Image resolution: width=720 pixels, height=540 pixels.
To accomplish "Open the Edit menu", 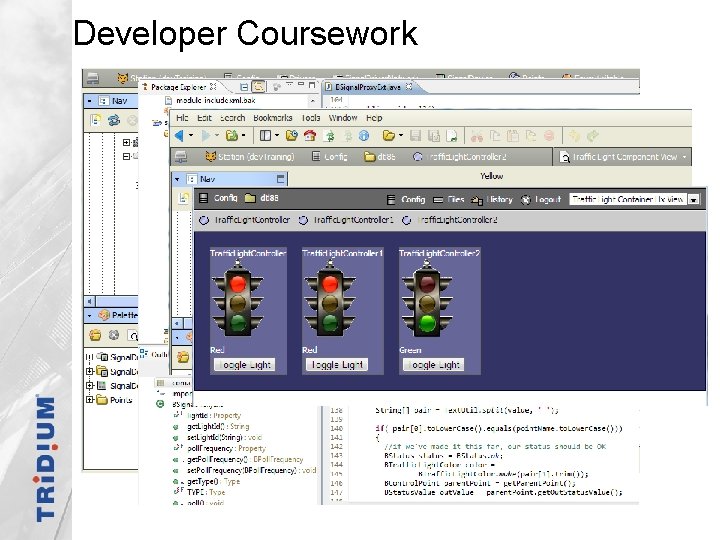I will [x=204, y=118].
